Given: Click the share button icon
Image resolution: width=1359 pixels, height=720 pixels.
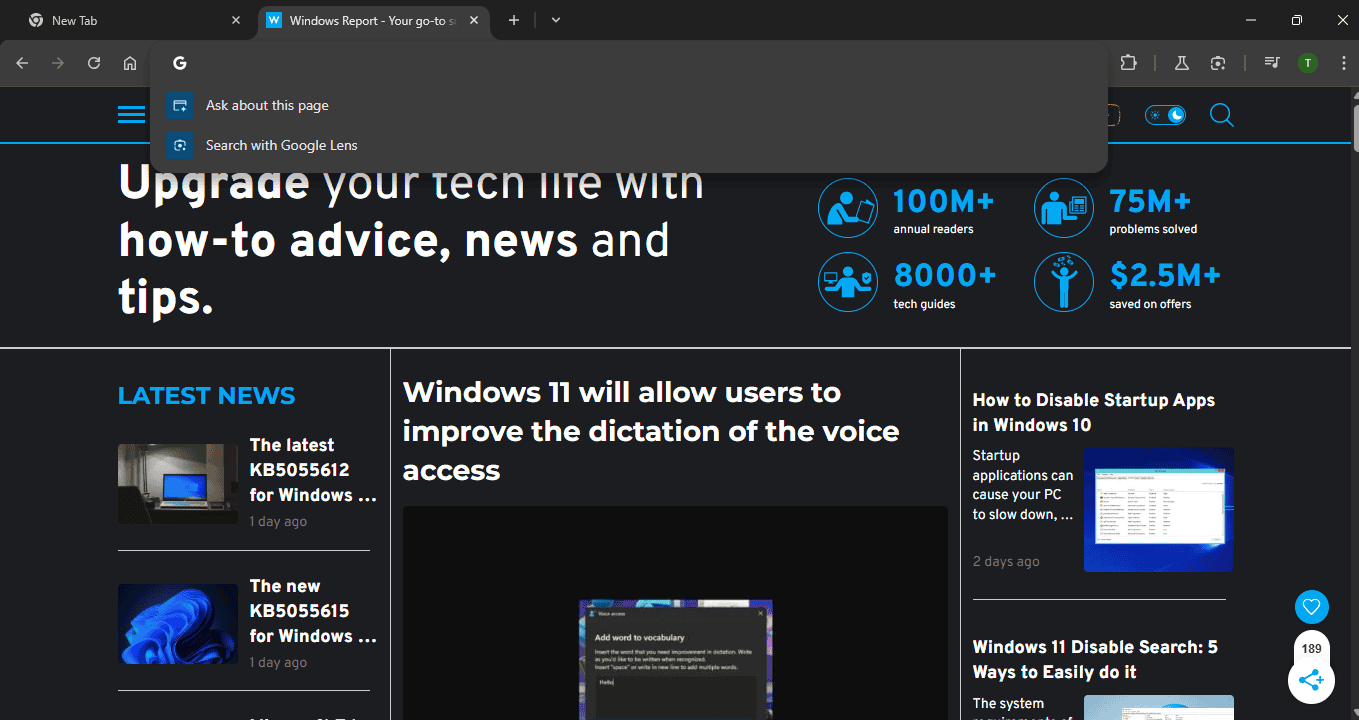Looking at the screenshot, I should pos(1311,681).
